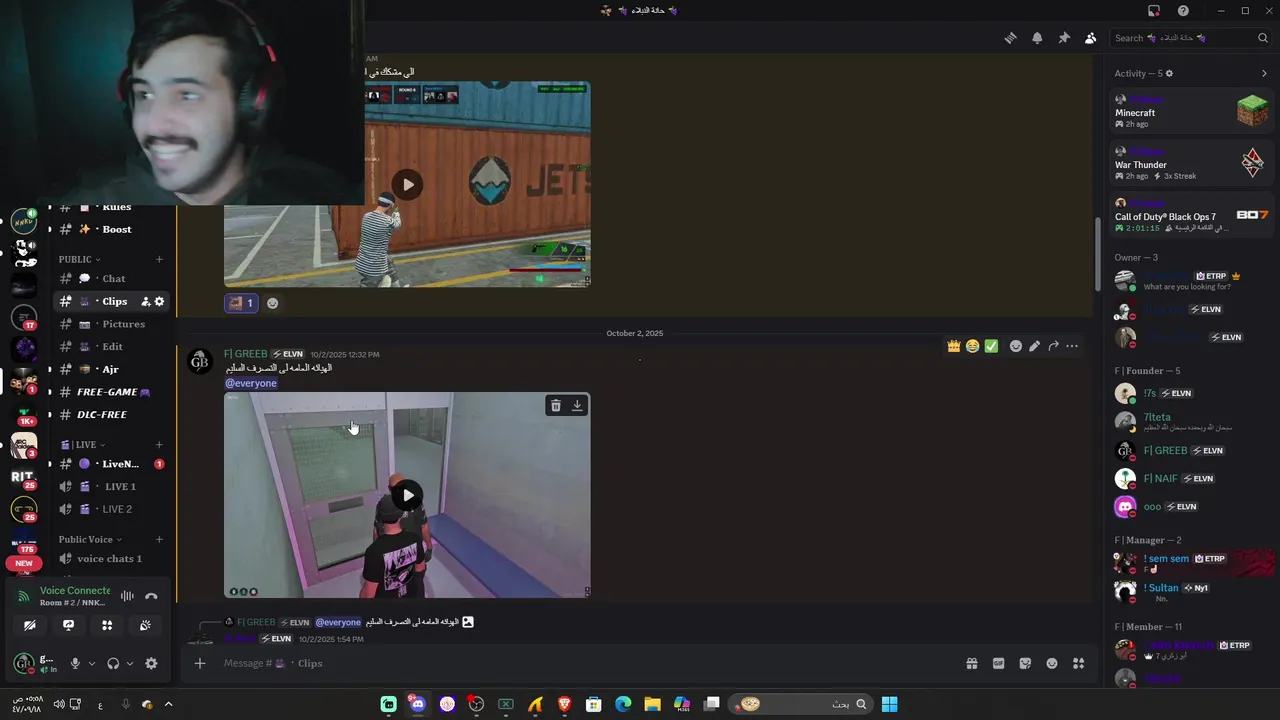Screen dimensions: 1280x720
Task: Expand the Activity panel chevron
Action: click(x=1264, y=73)
